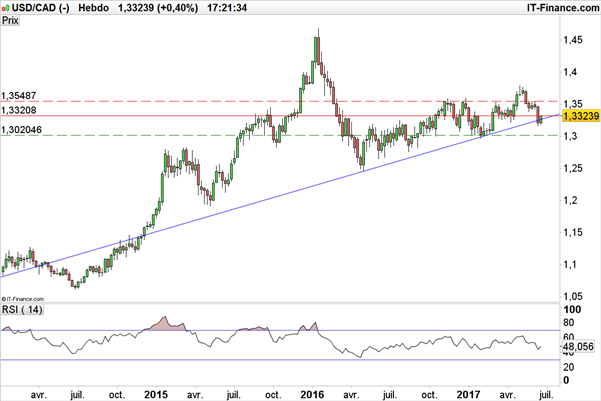Click the 2016 year label on time axis

point(312,394)
